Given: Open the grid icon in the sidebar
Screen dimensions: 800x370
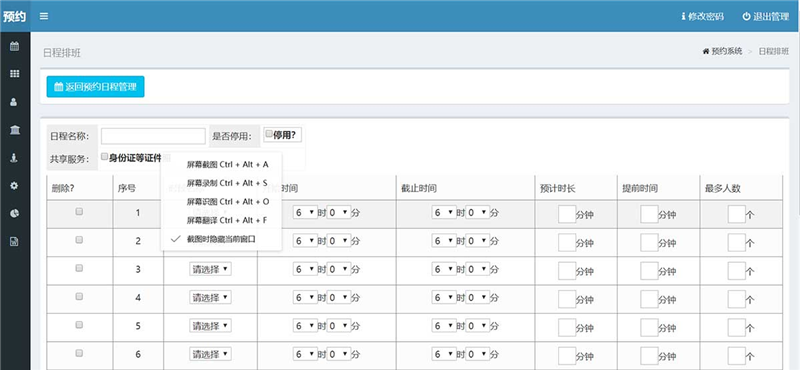Looking at the screenshot, I should click(14, 74).
